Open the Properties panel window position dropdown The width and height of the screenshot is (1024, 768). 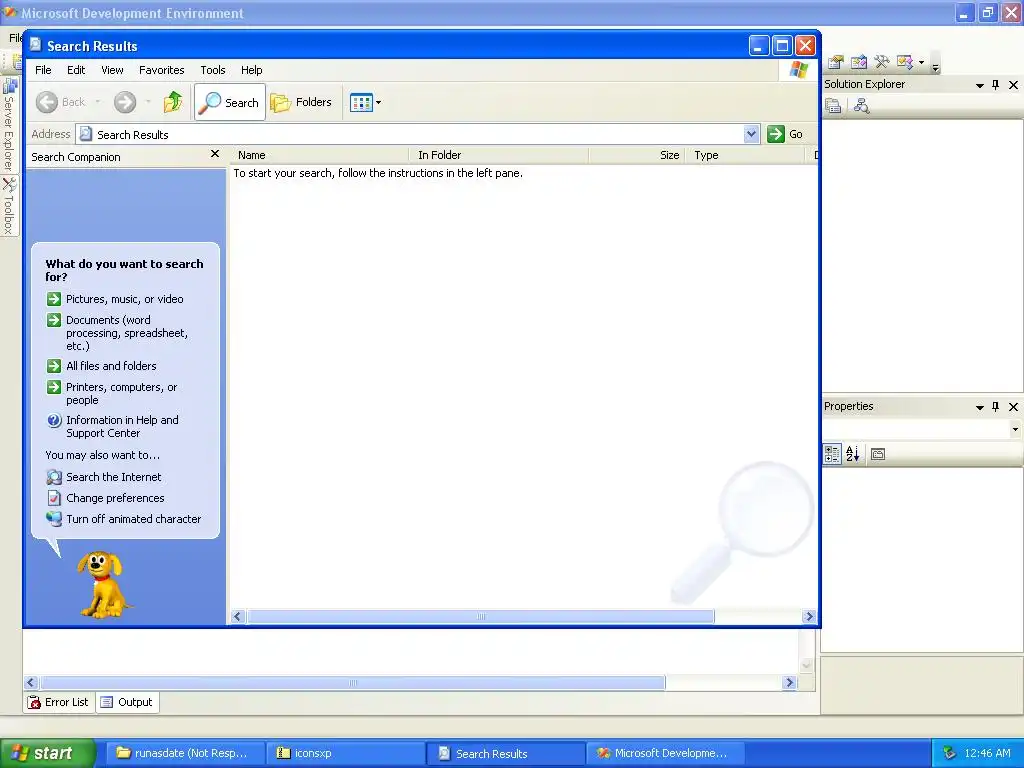pyautogui.click(x=980, y=407)
